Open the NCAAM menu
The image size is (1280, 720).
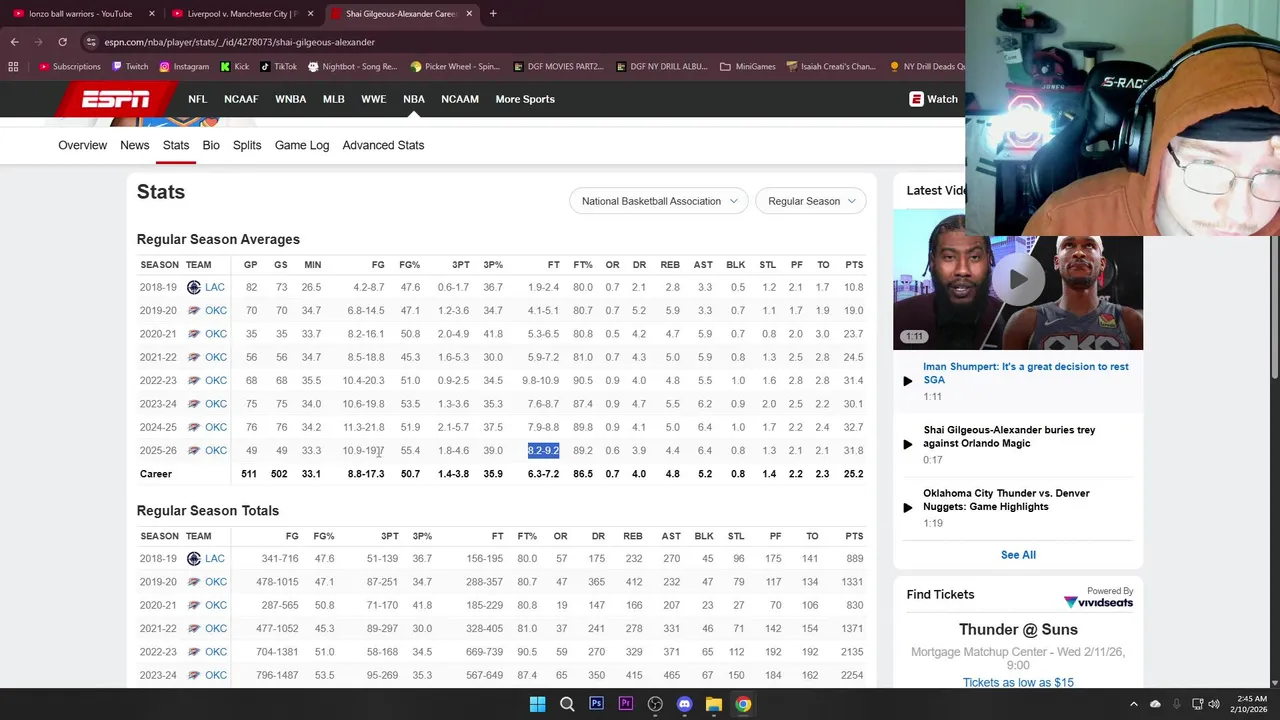[460, 99]
